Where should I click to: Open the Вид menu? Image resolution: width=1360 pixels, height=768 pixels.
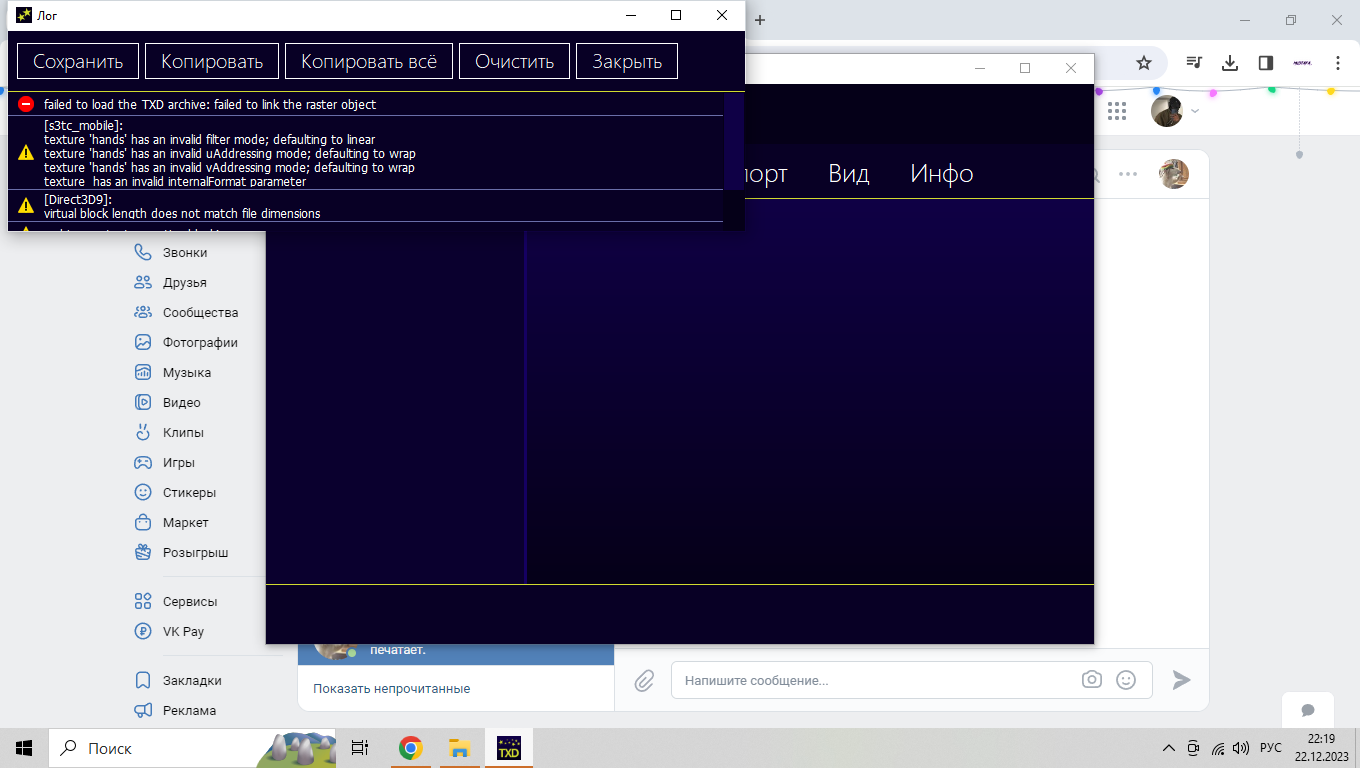point(848,174)
